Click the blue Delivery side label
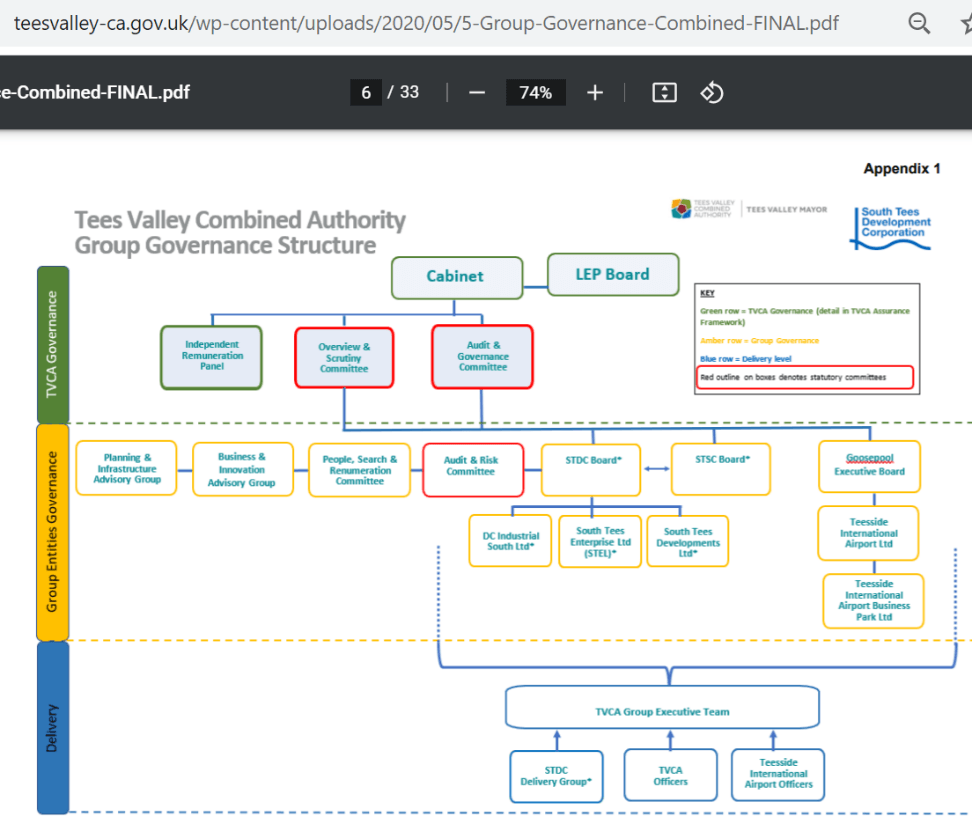 [x=53, y=728]
